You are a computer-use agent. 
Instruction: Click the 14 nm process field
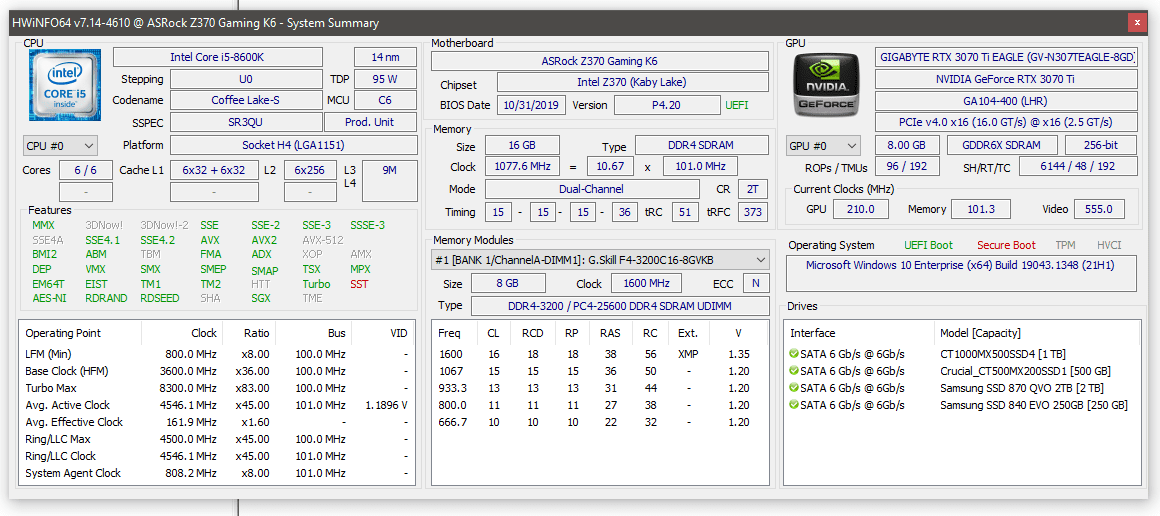(385, 57)
